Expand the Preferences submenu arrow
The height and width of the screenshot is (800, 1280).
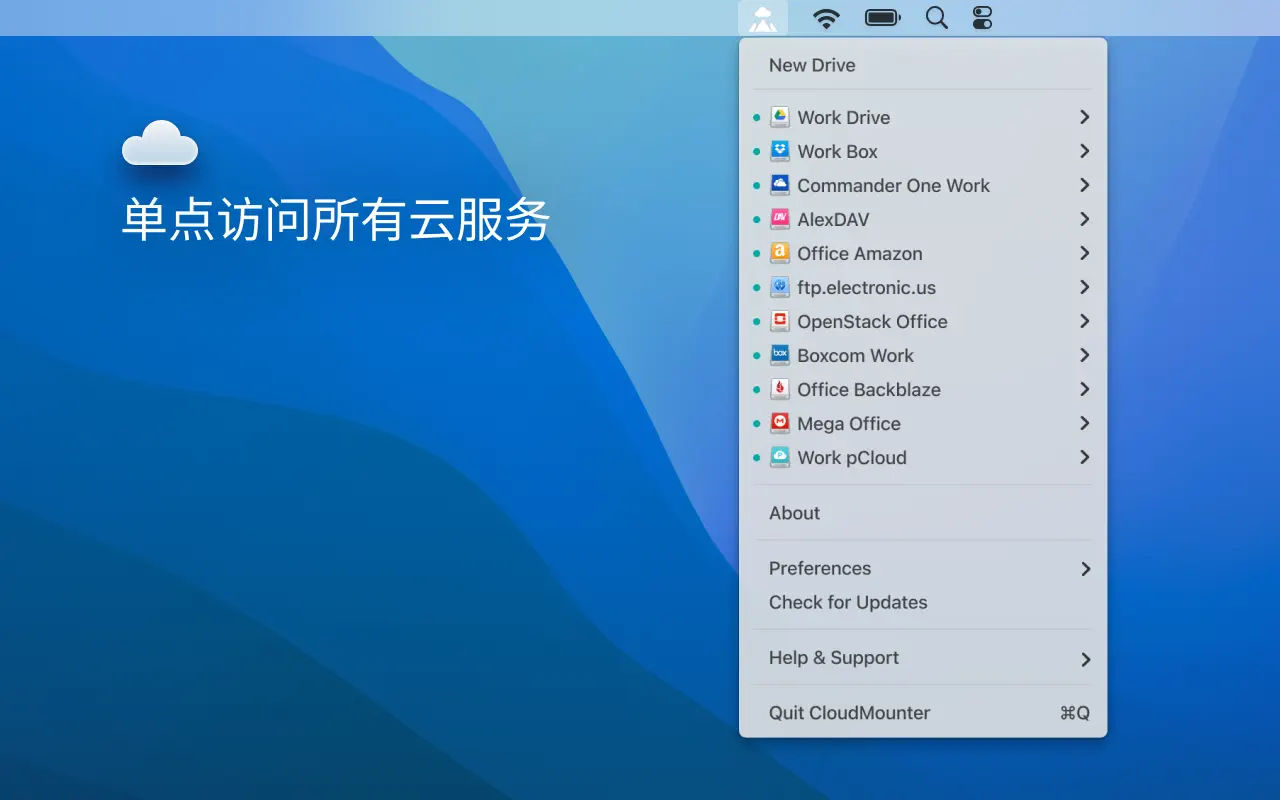(1085, 569)
